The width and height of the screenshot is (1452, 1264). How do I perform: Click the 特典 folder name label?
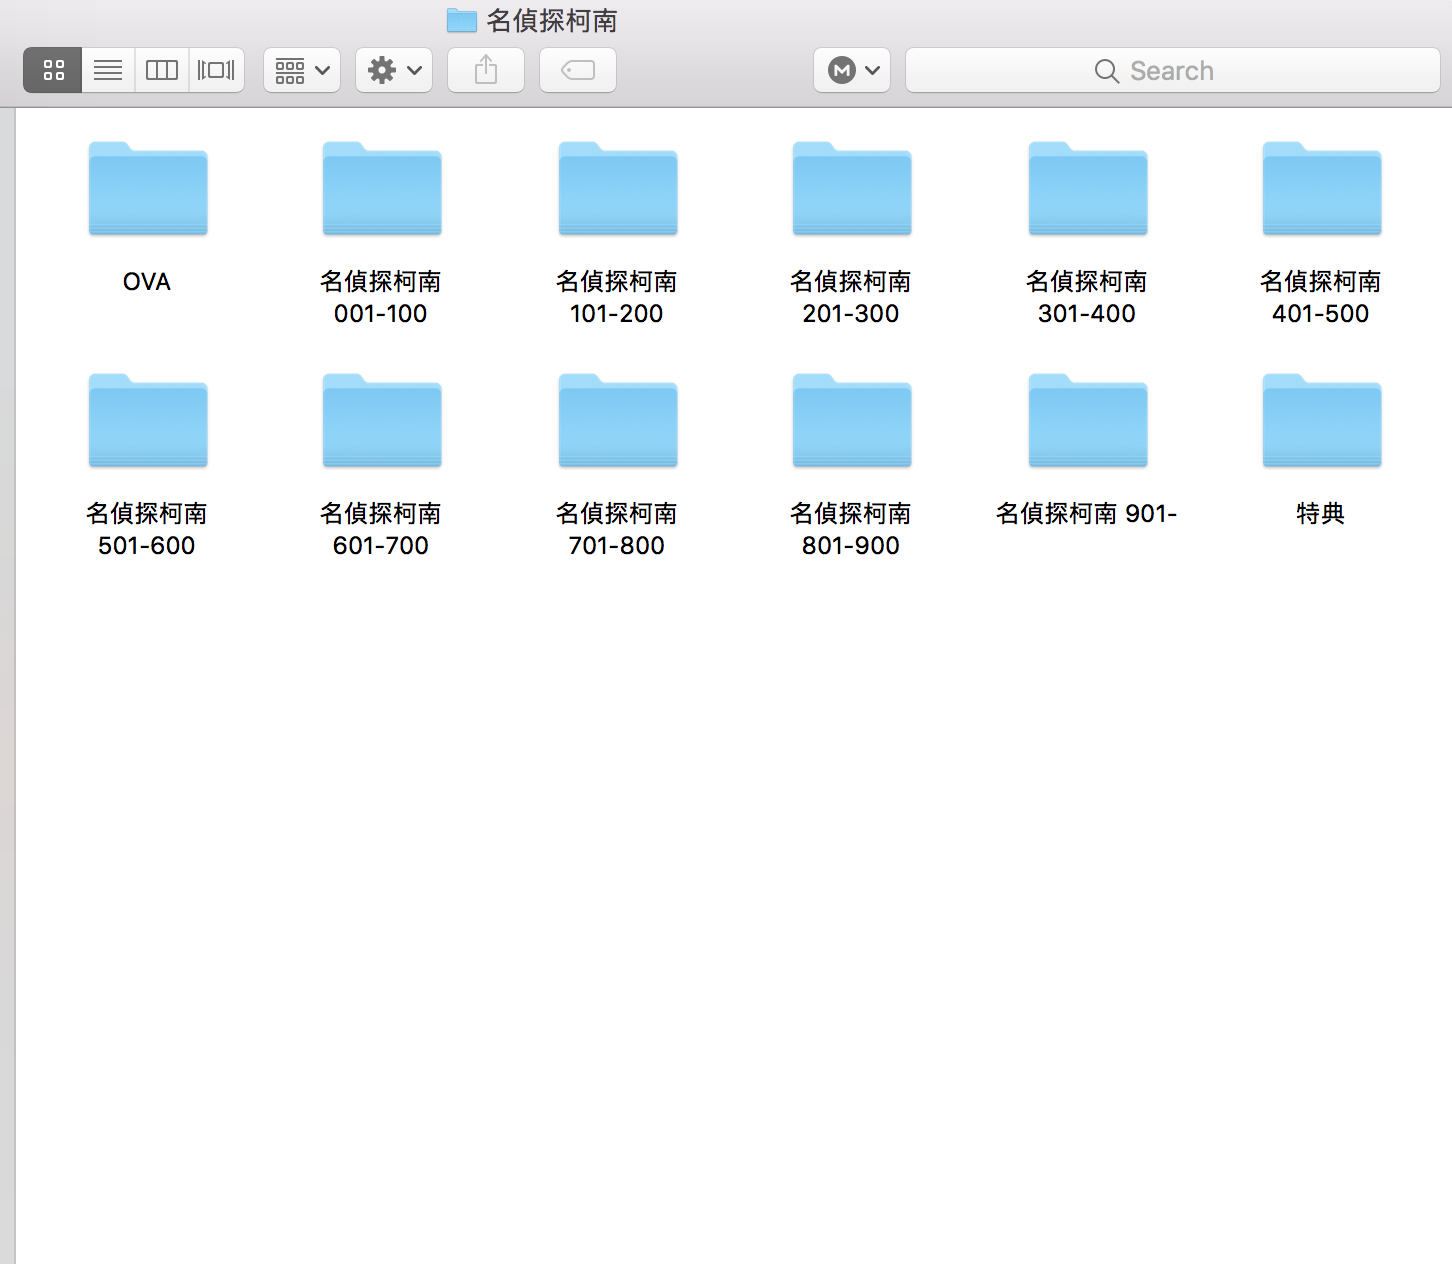pos(1321,514)
